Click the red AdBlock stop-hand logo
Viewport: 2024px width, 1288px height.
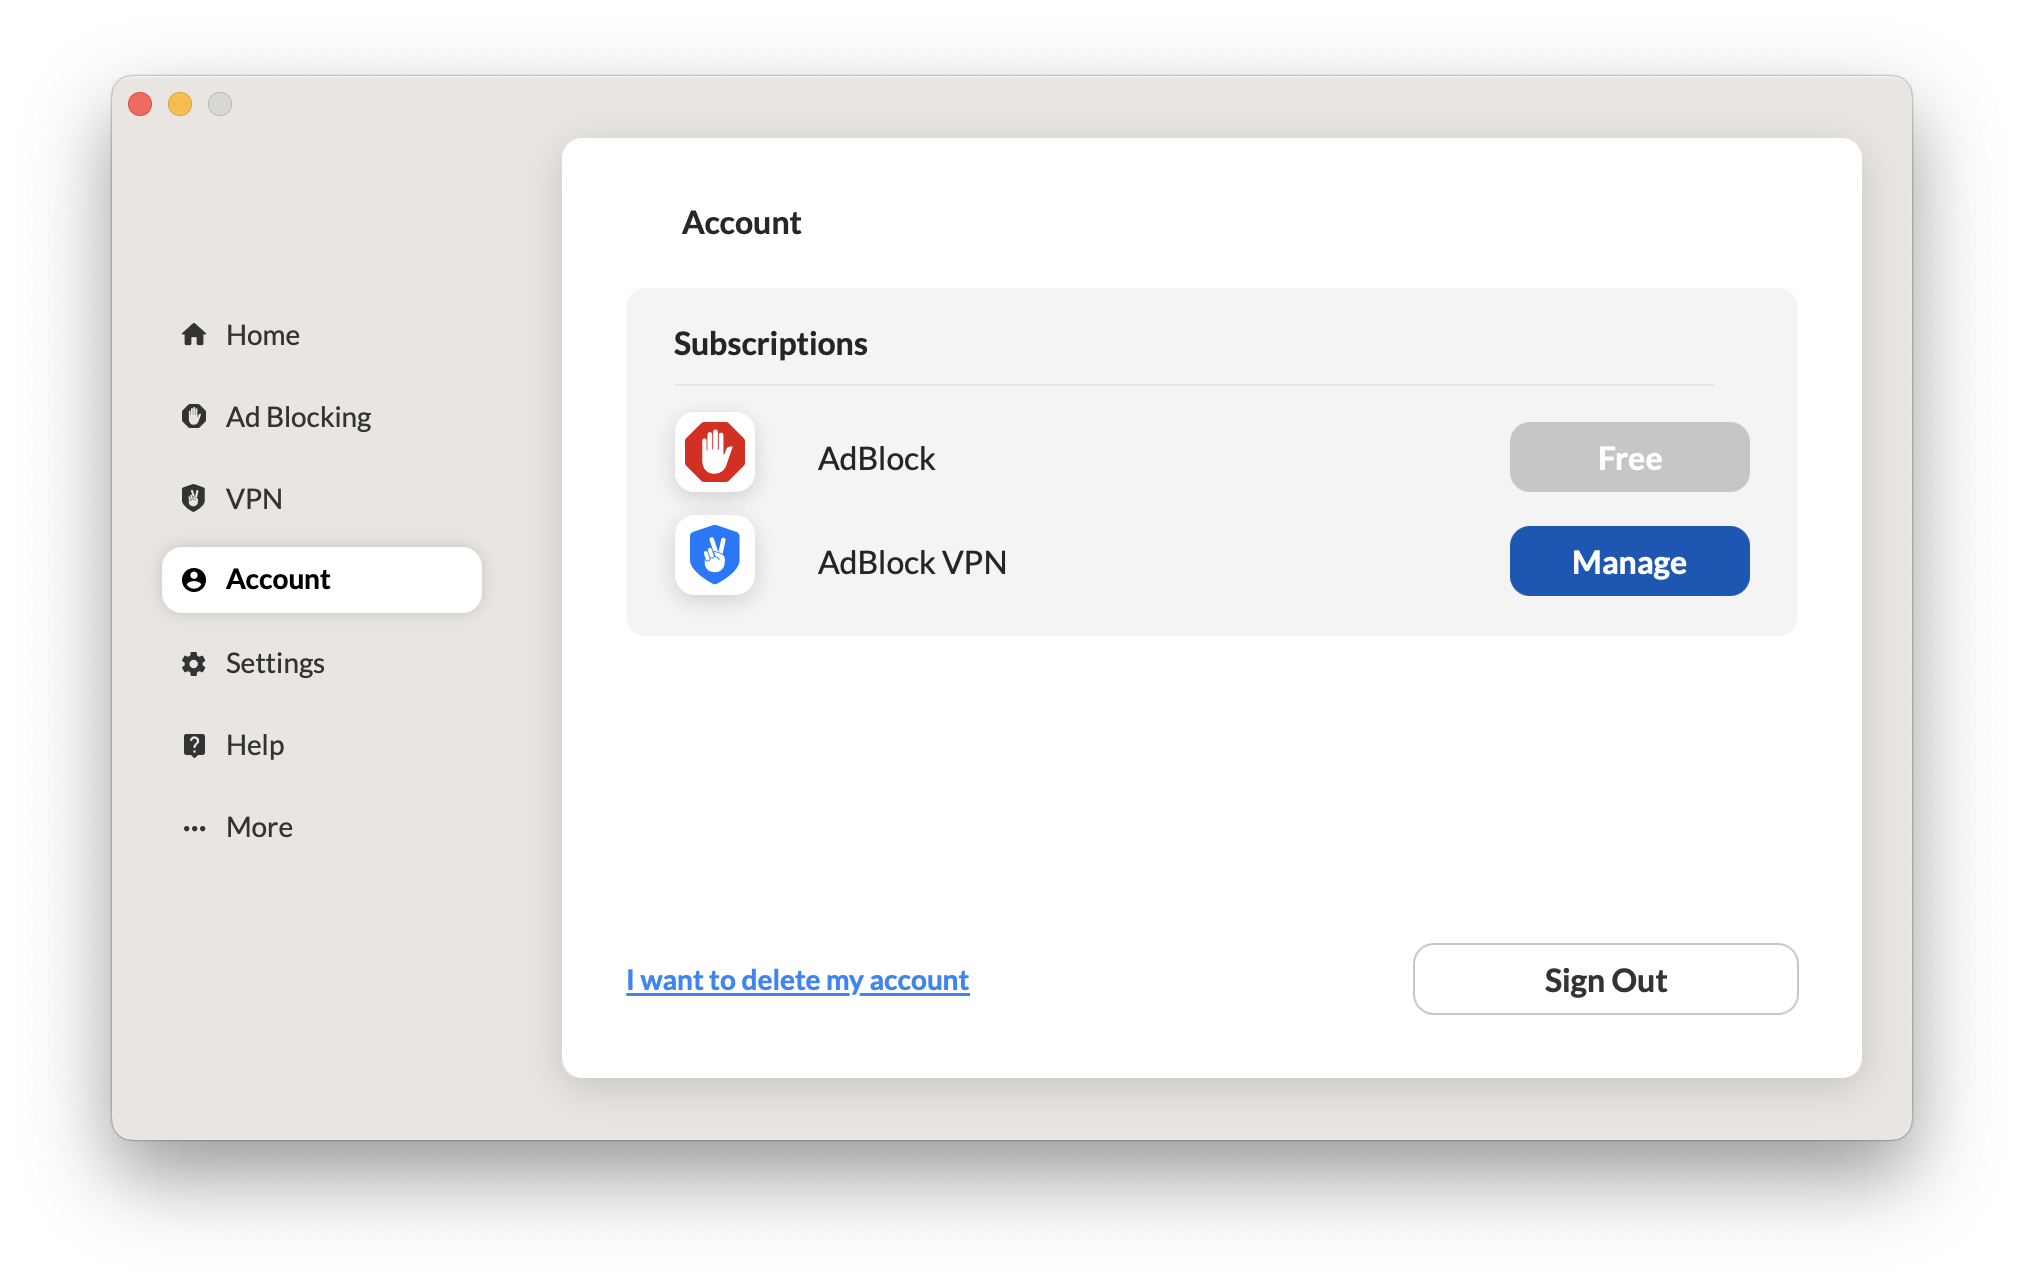click(715, 453)
